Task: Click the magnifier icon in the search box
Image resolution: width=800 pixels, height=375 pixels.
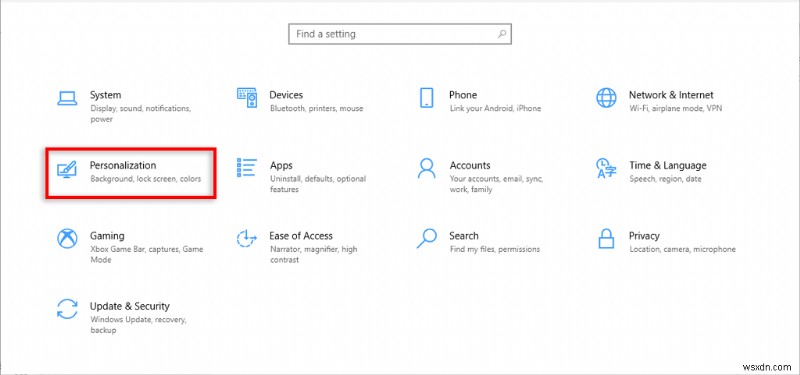Action: point(502,34)
